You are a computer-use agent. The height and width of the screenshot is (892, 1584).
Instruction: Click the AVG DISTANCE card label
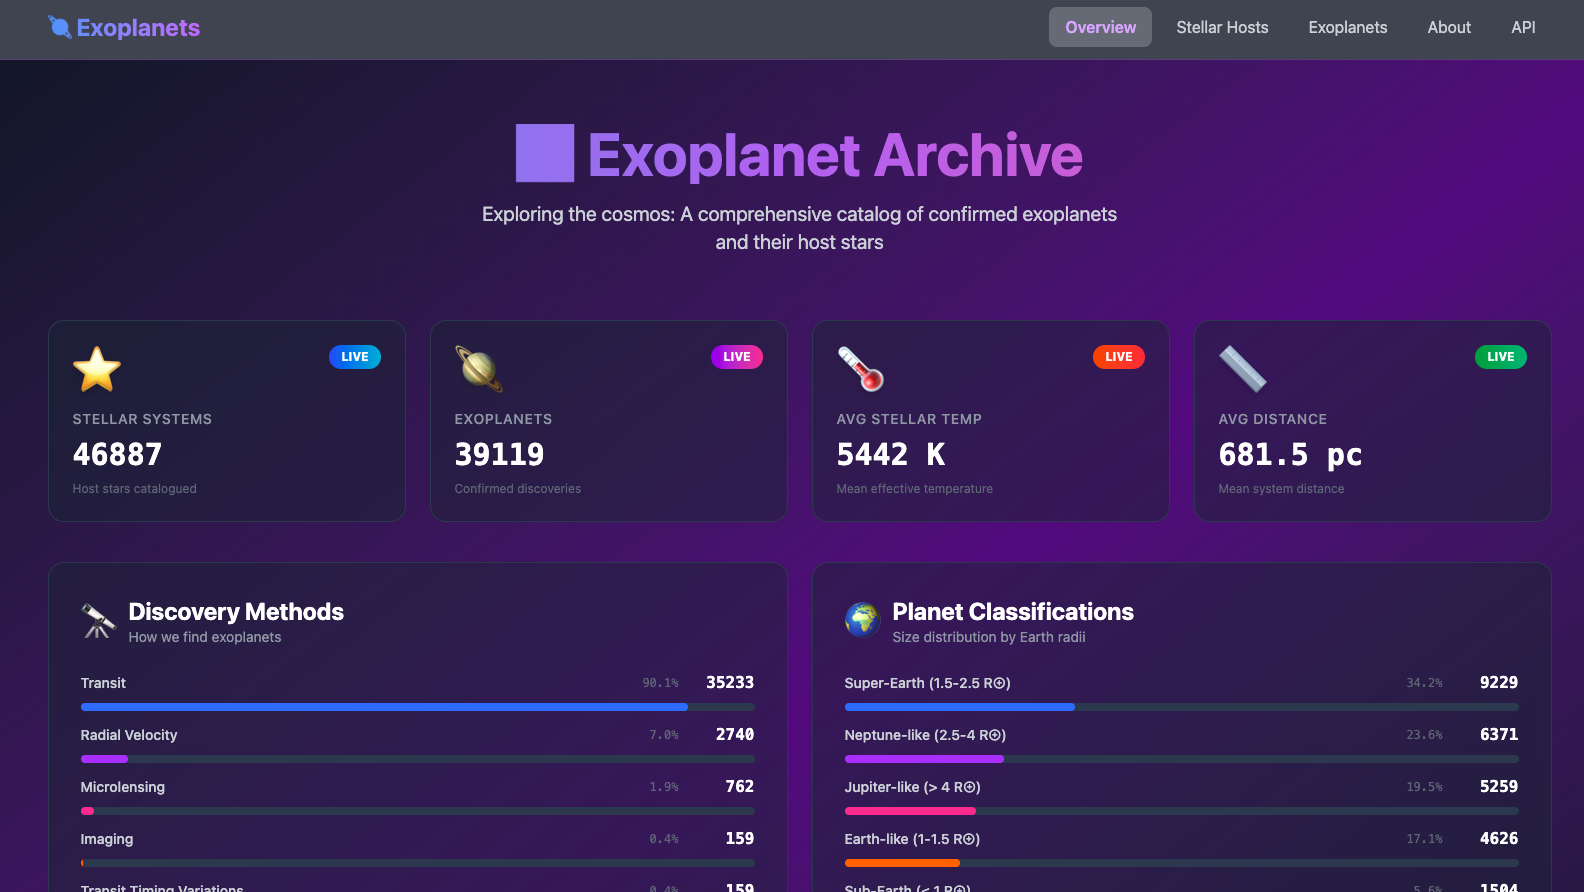1273,419
